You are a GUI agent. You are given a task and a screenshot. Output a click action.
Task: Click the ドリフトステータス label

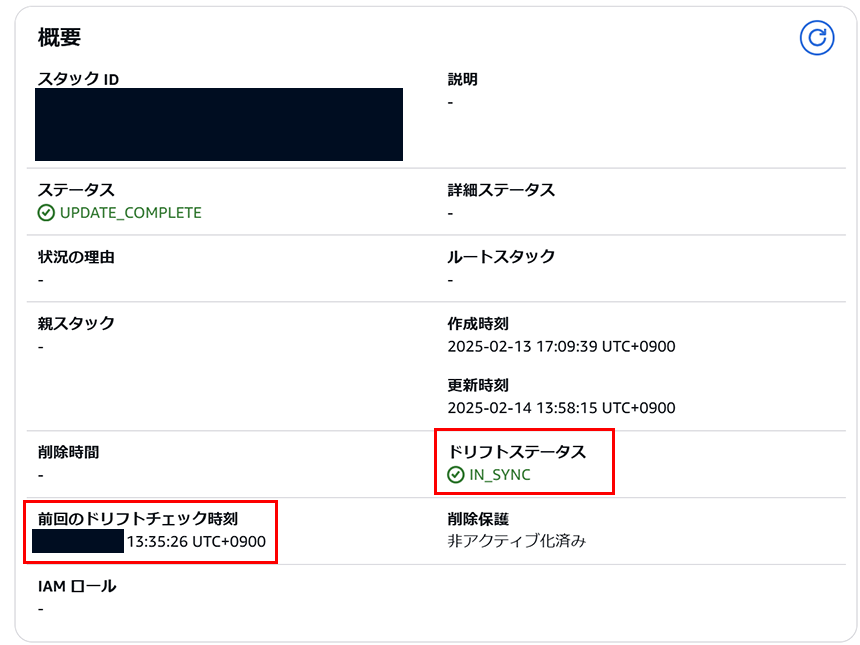click(517, 452)
